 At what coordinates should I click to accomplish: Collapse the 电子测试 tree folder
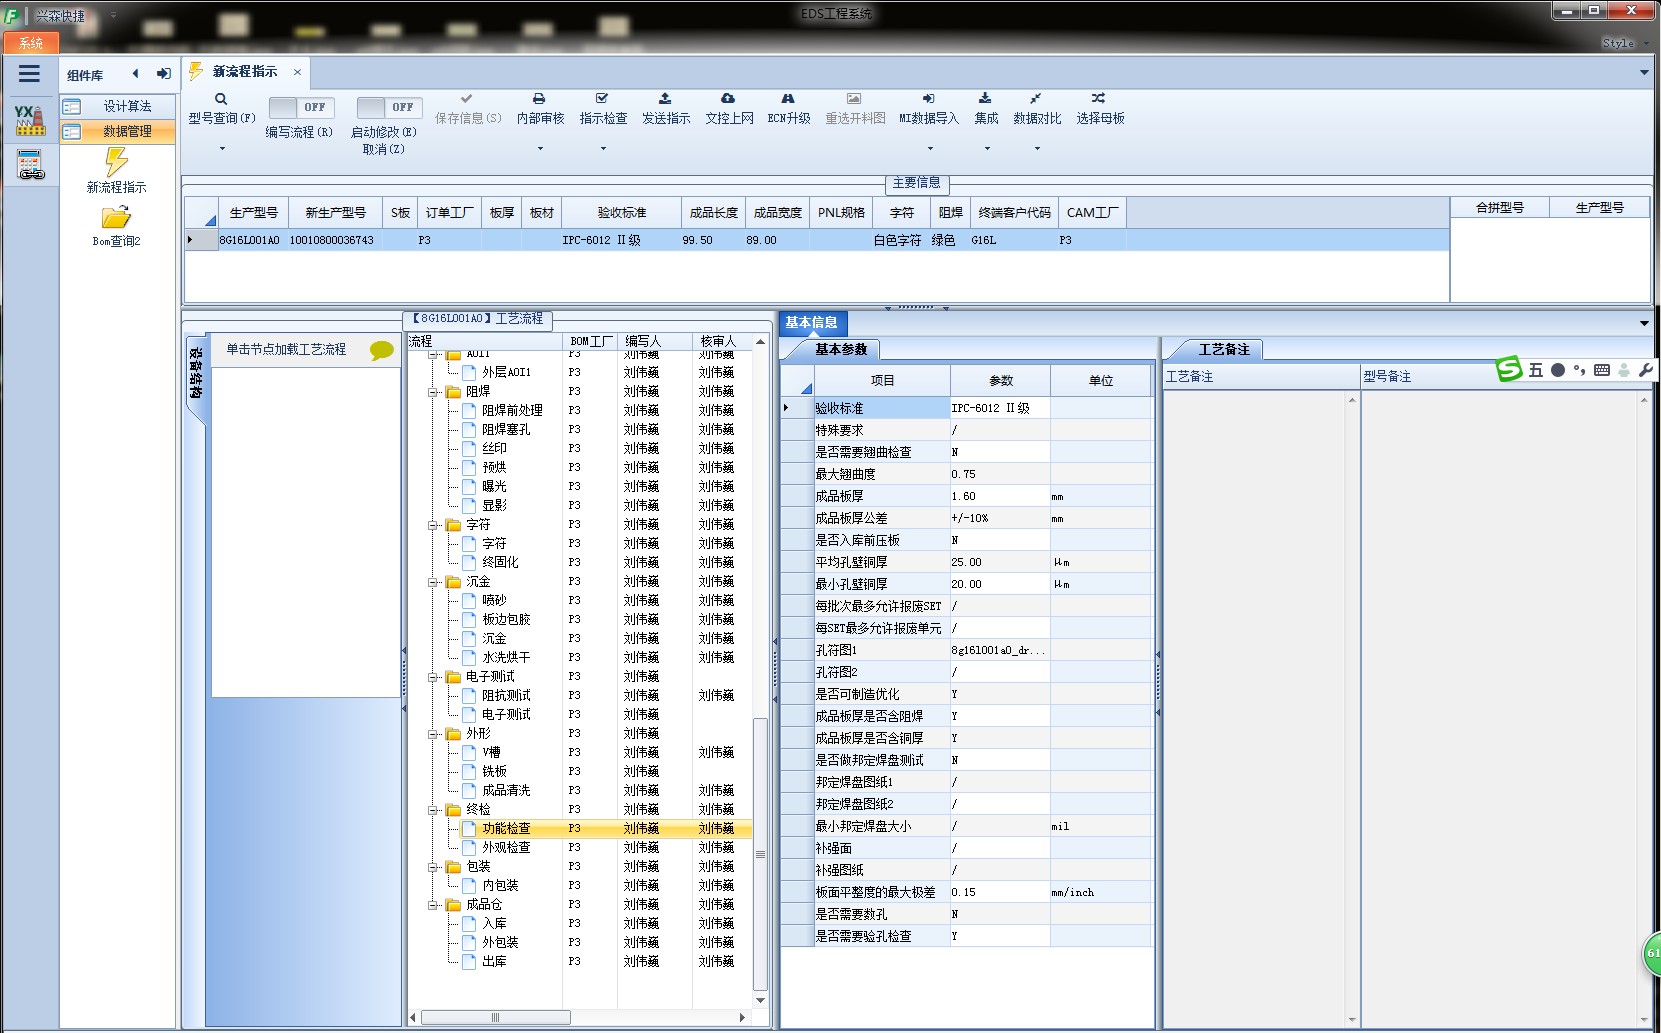tap(433, 677)
